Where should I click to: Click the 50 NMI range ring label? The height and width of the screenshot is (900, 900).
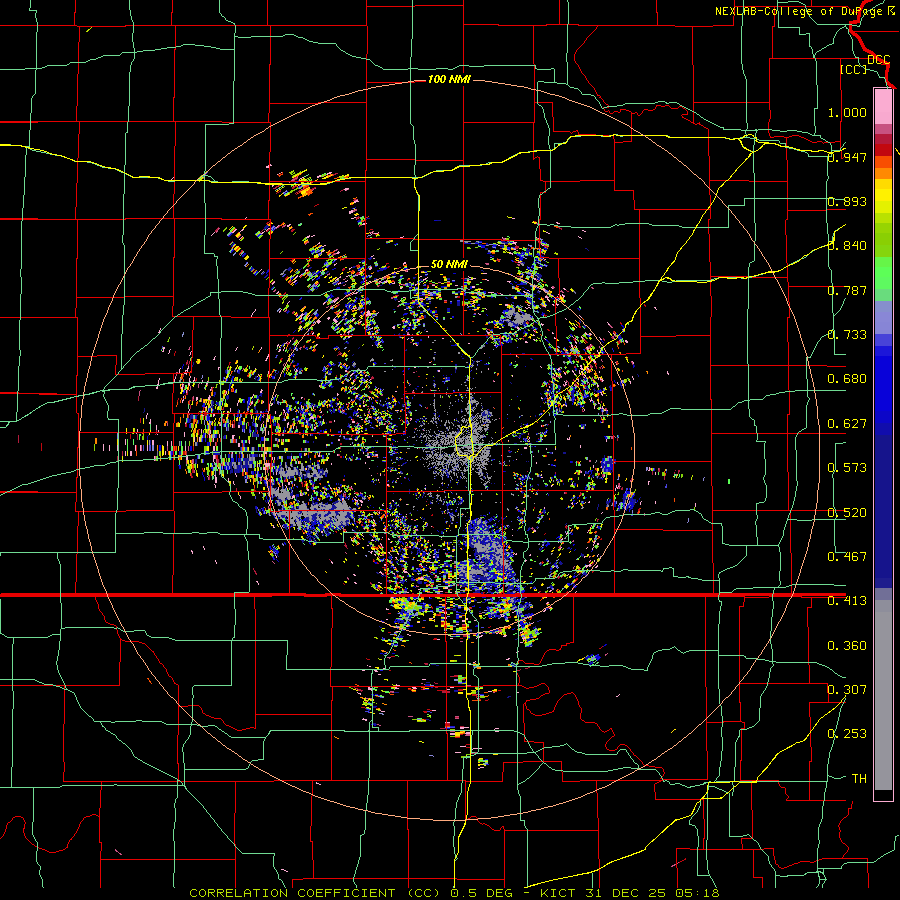pos(449,264)
